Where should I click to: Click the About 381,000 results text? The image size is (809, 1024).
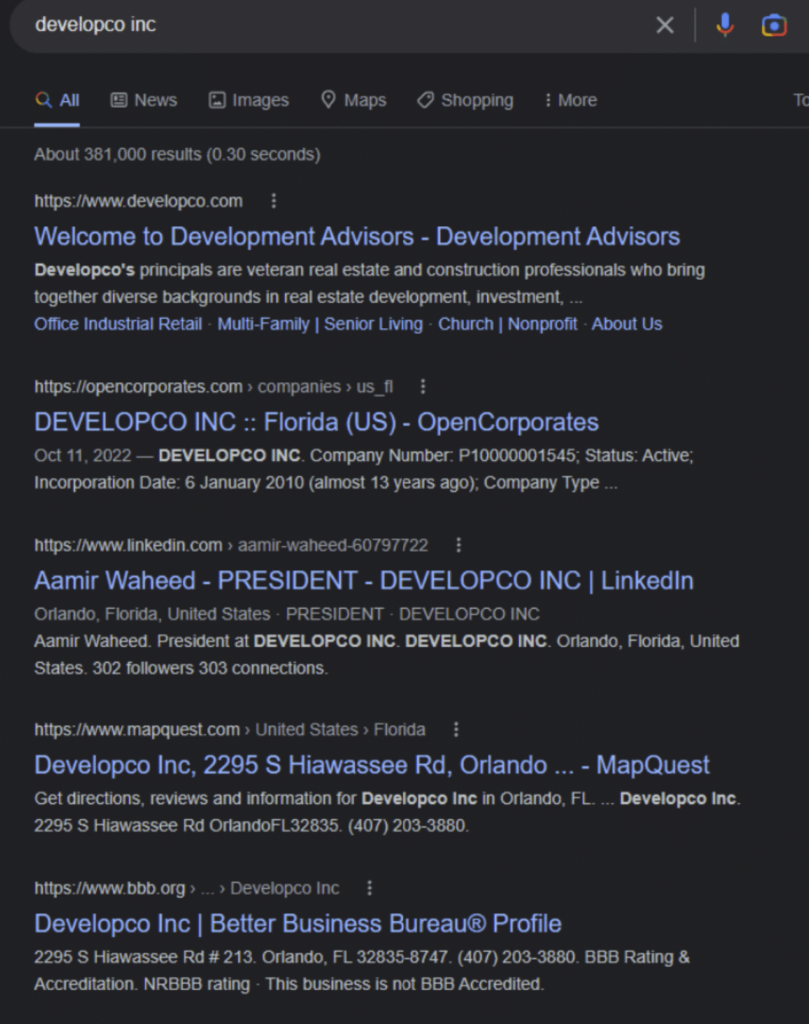177,155
